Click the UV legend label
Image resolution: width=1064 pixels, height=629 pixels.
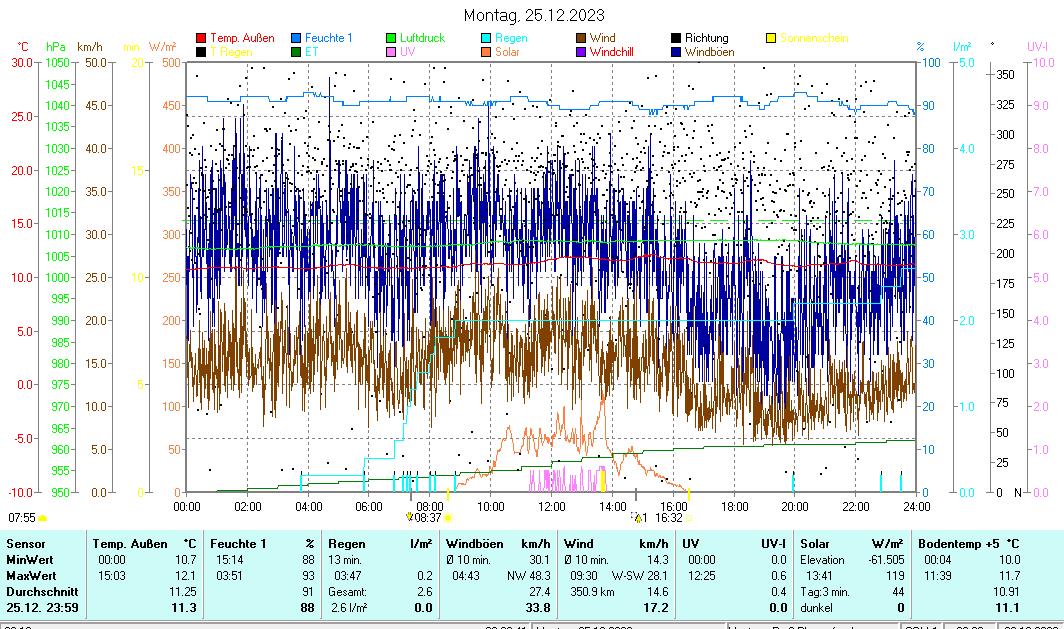407,51
